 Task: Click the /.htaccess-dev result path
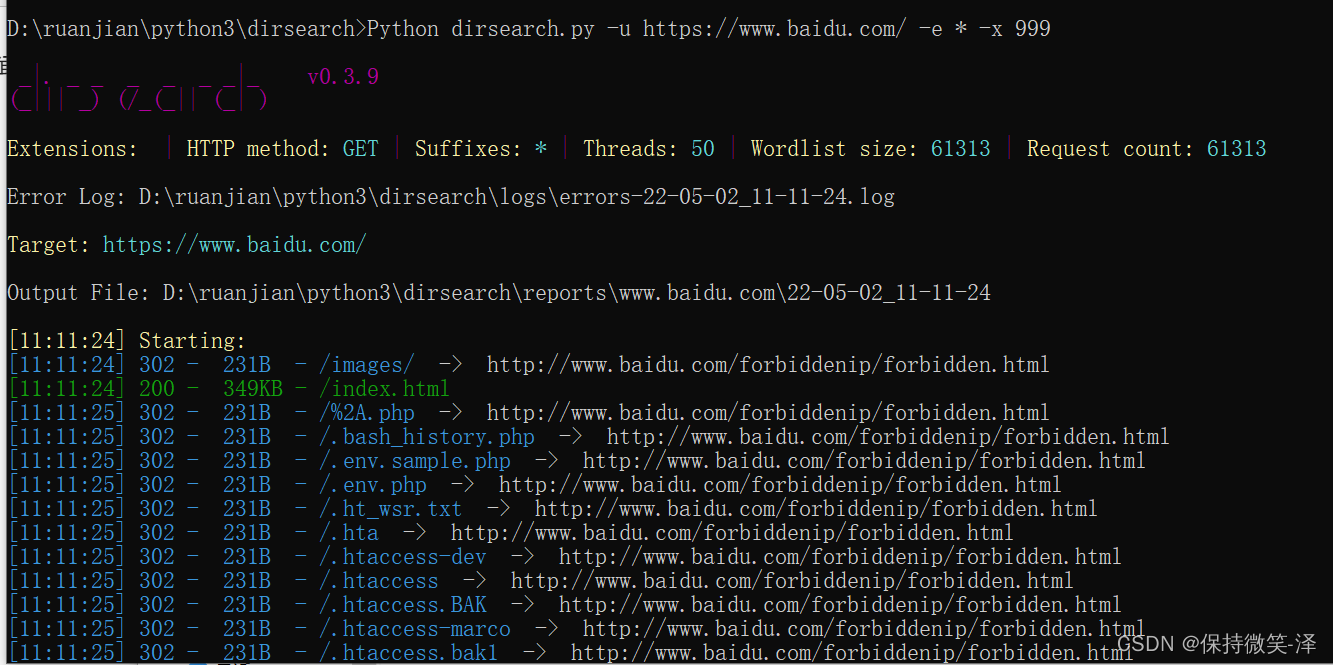(402, 557)
